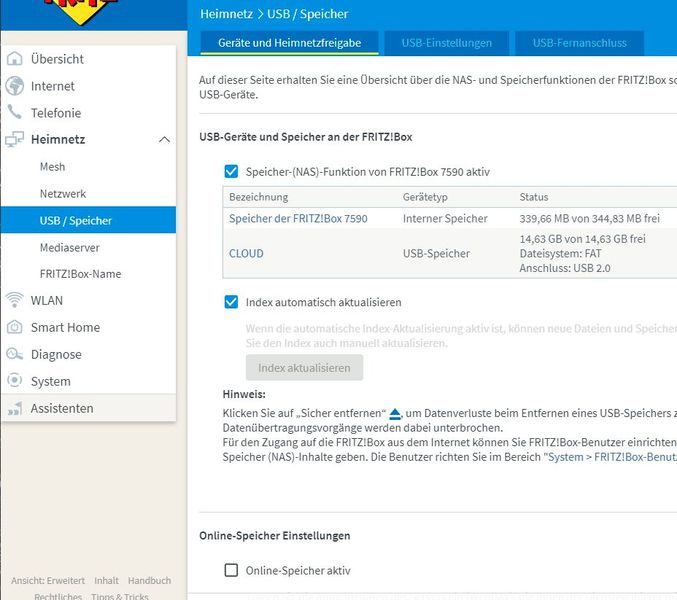Open the CLOUD storage link
Viewport: 677px width, 600px height.
[246, 253]
